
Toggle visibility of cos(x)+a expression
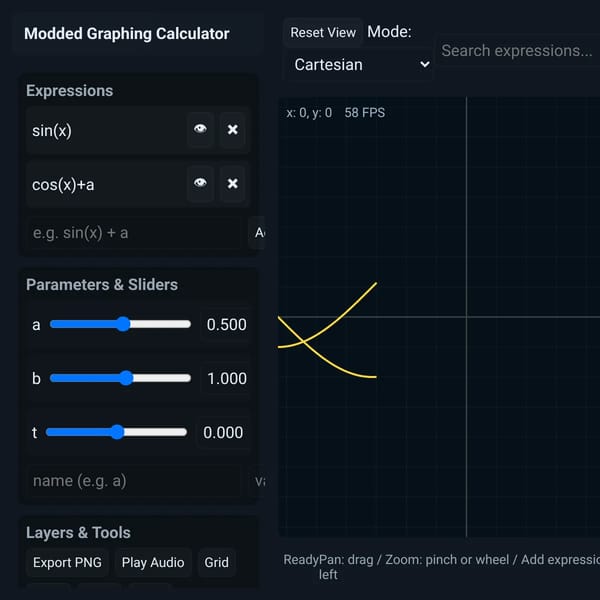pos(200,184)
